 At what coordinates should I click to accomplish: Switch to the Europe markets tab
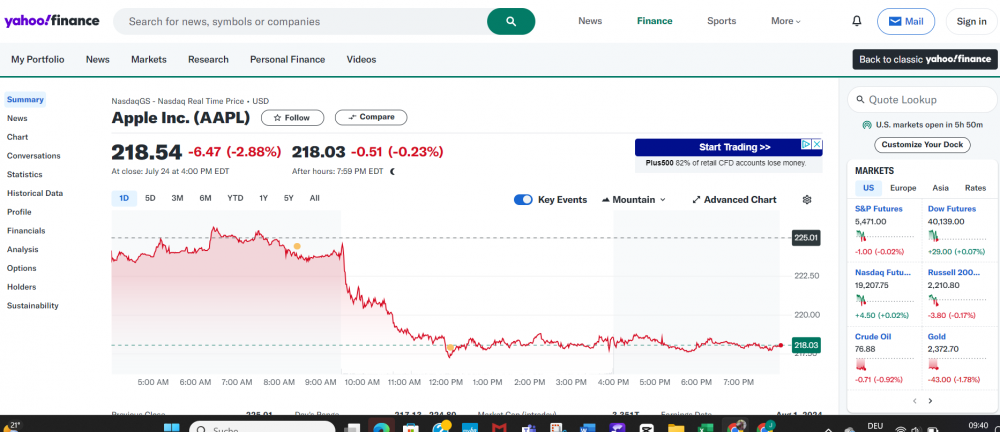903,188
